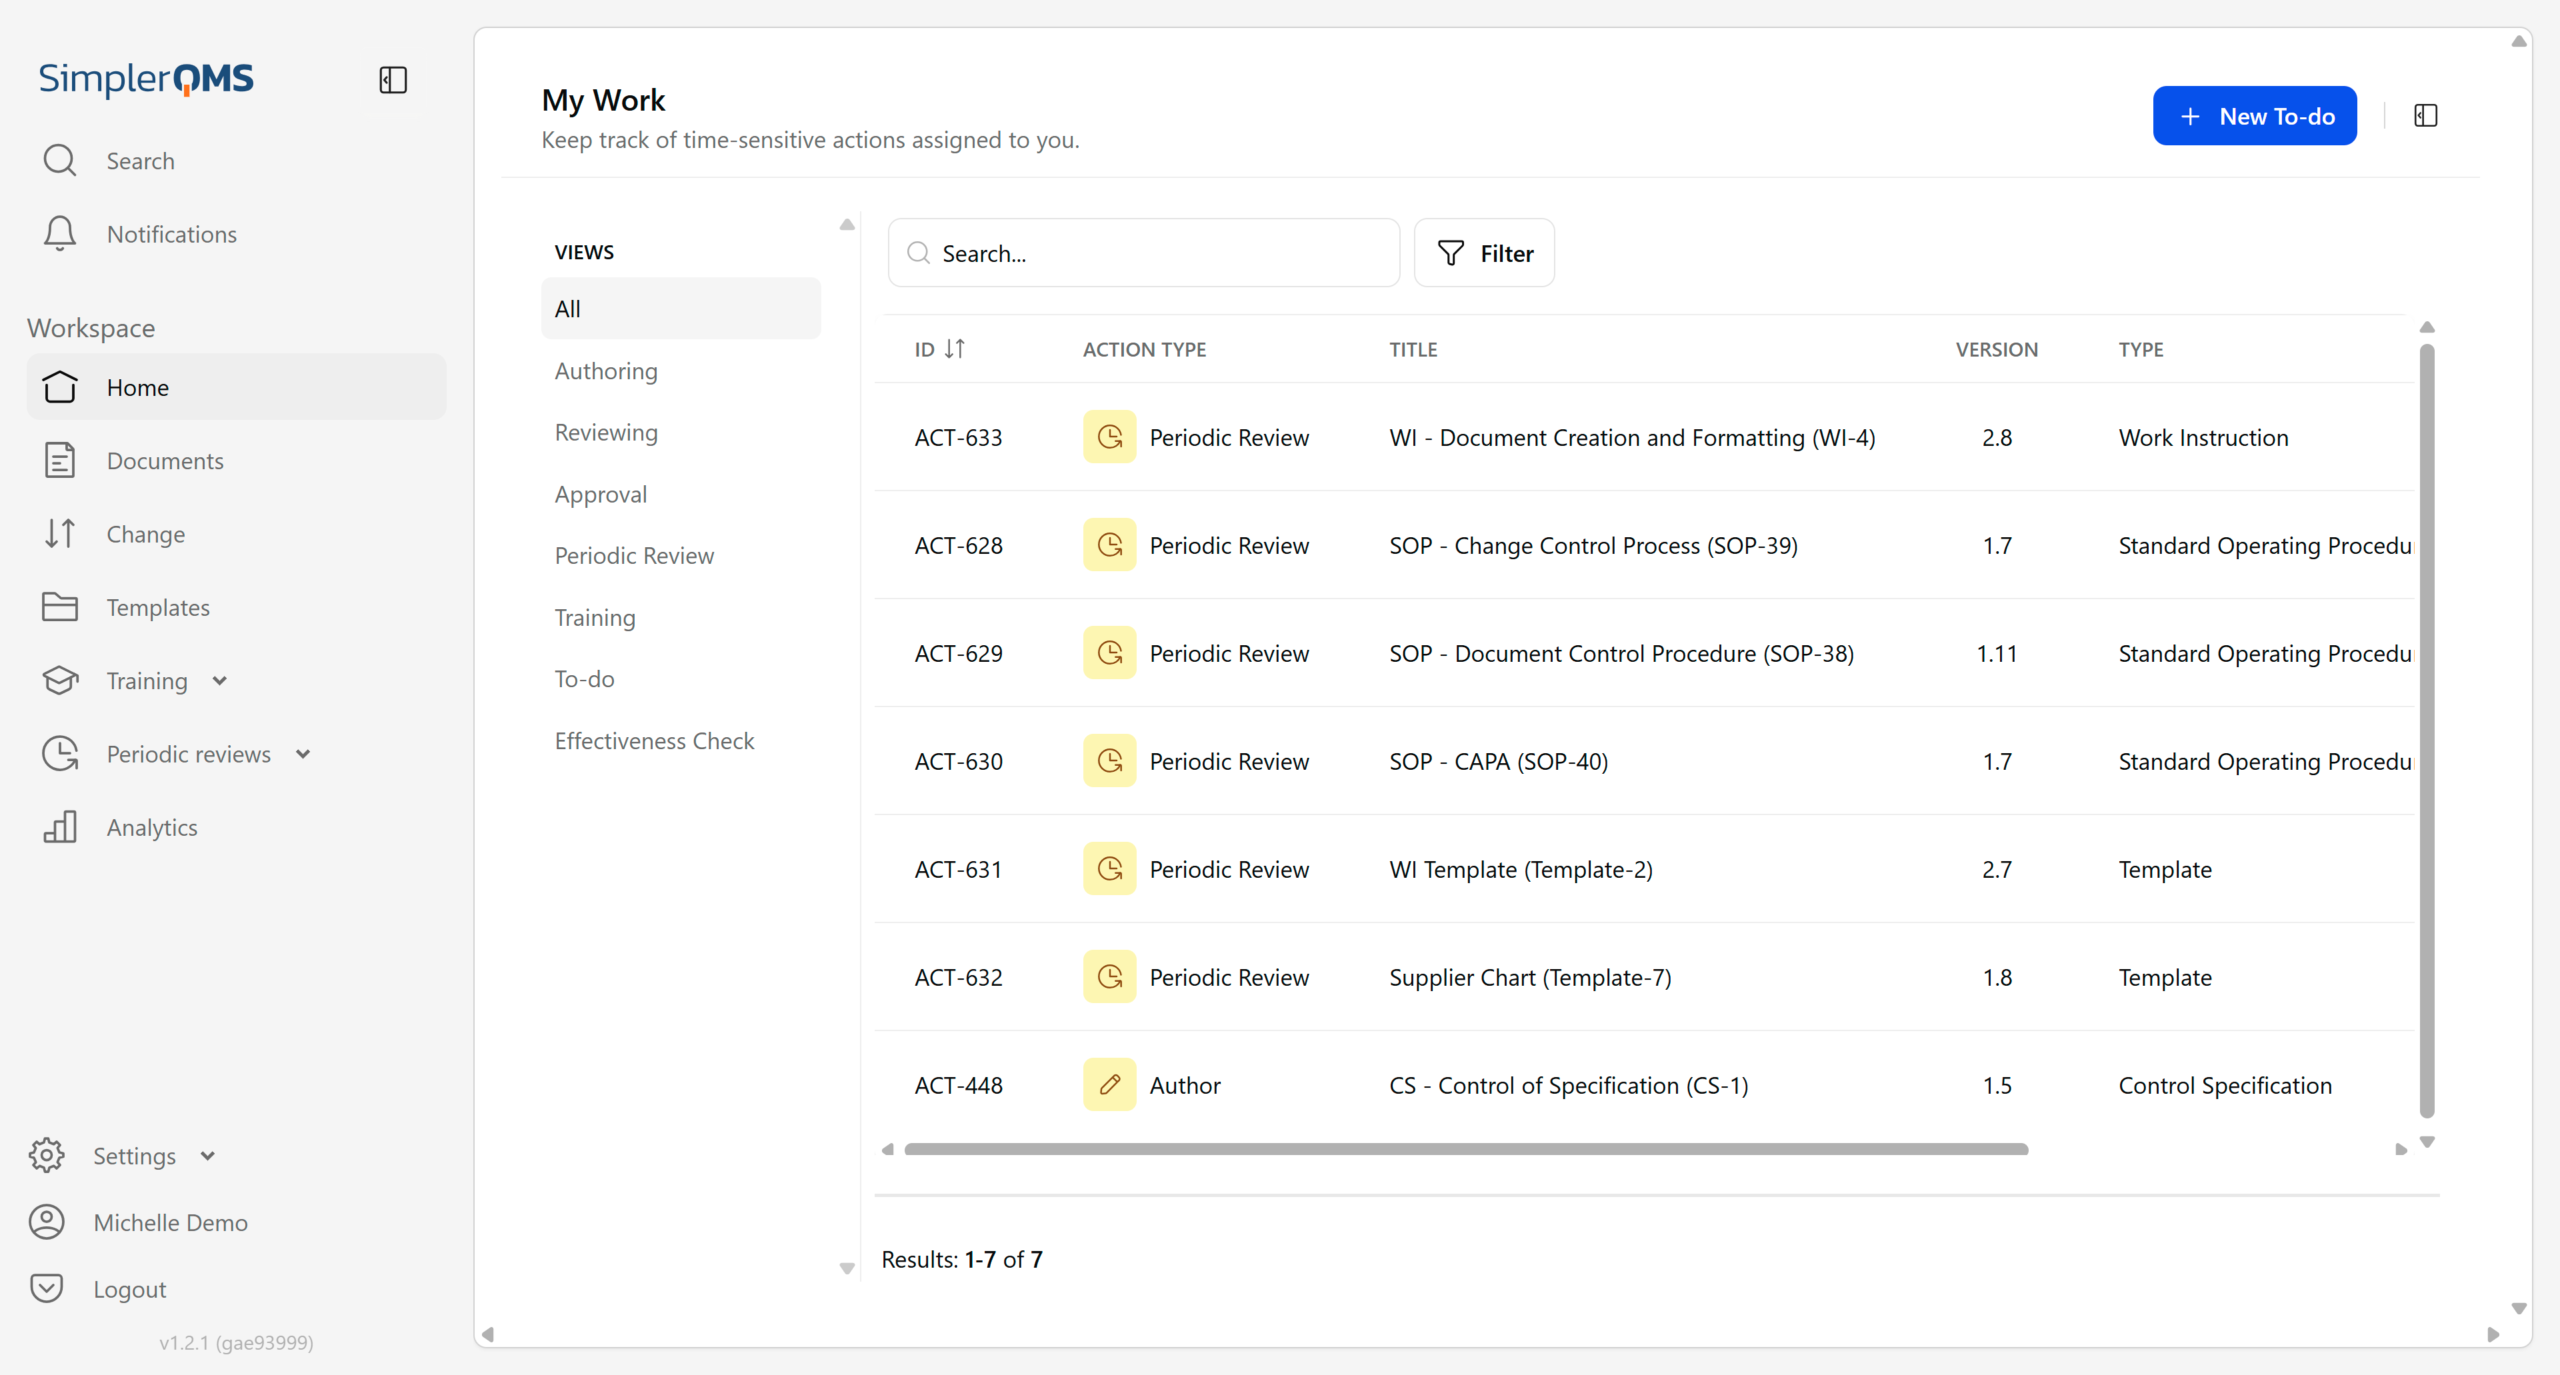The width and height of the screenshot is (2560, 1375).
Task: Expand the Settings dropdown arrow
Action: (208, 1156)
